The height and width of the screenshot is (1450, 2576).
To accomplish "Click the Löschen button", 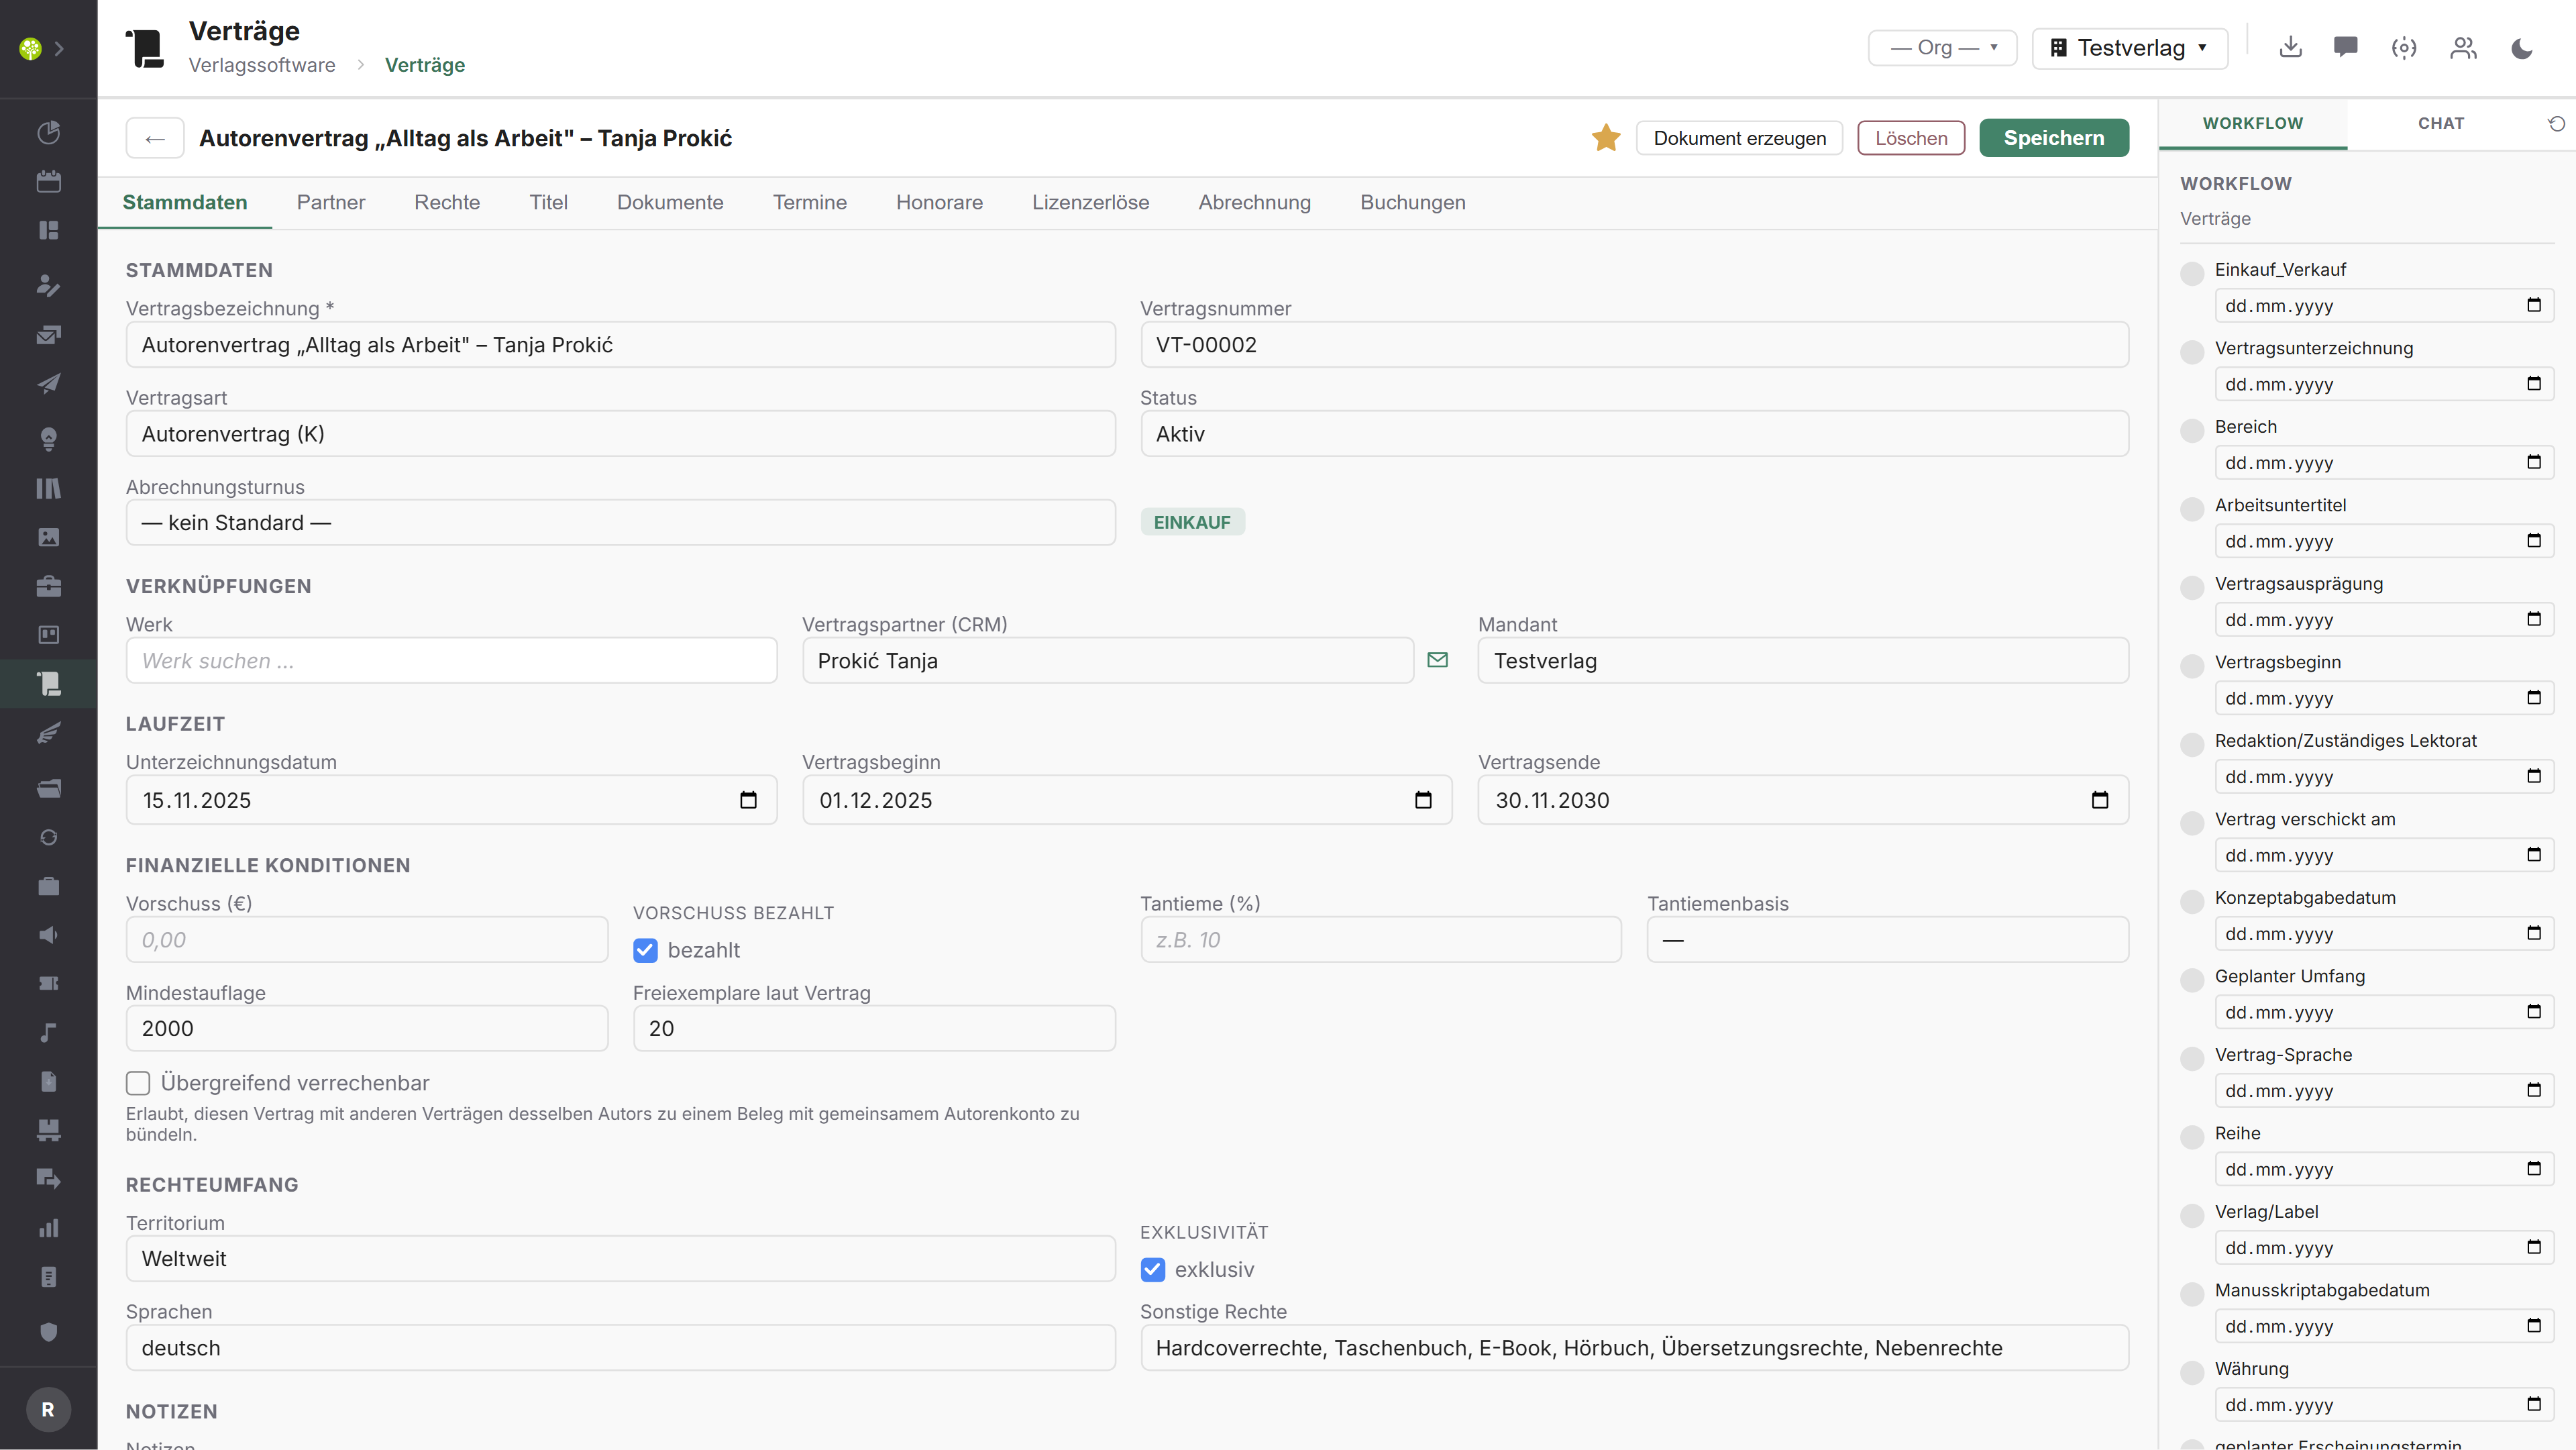I will click(1911, 138).
